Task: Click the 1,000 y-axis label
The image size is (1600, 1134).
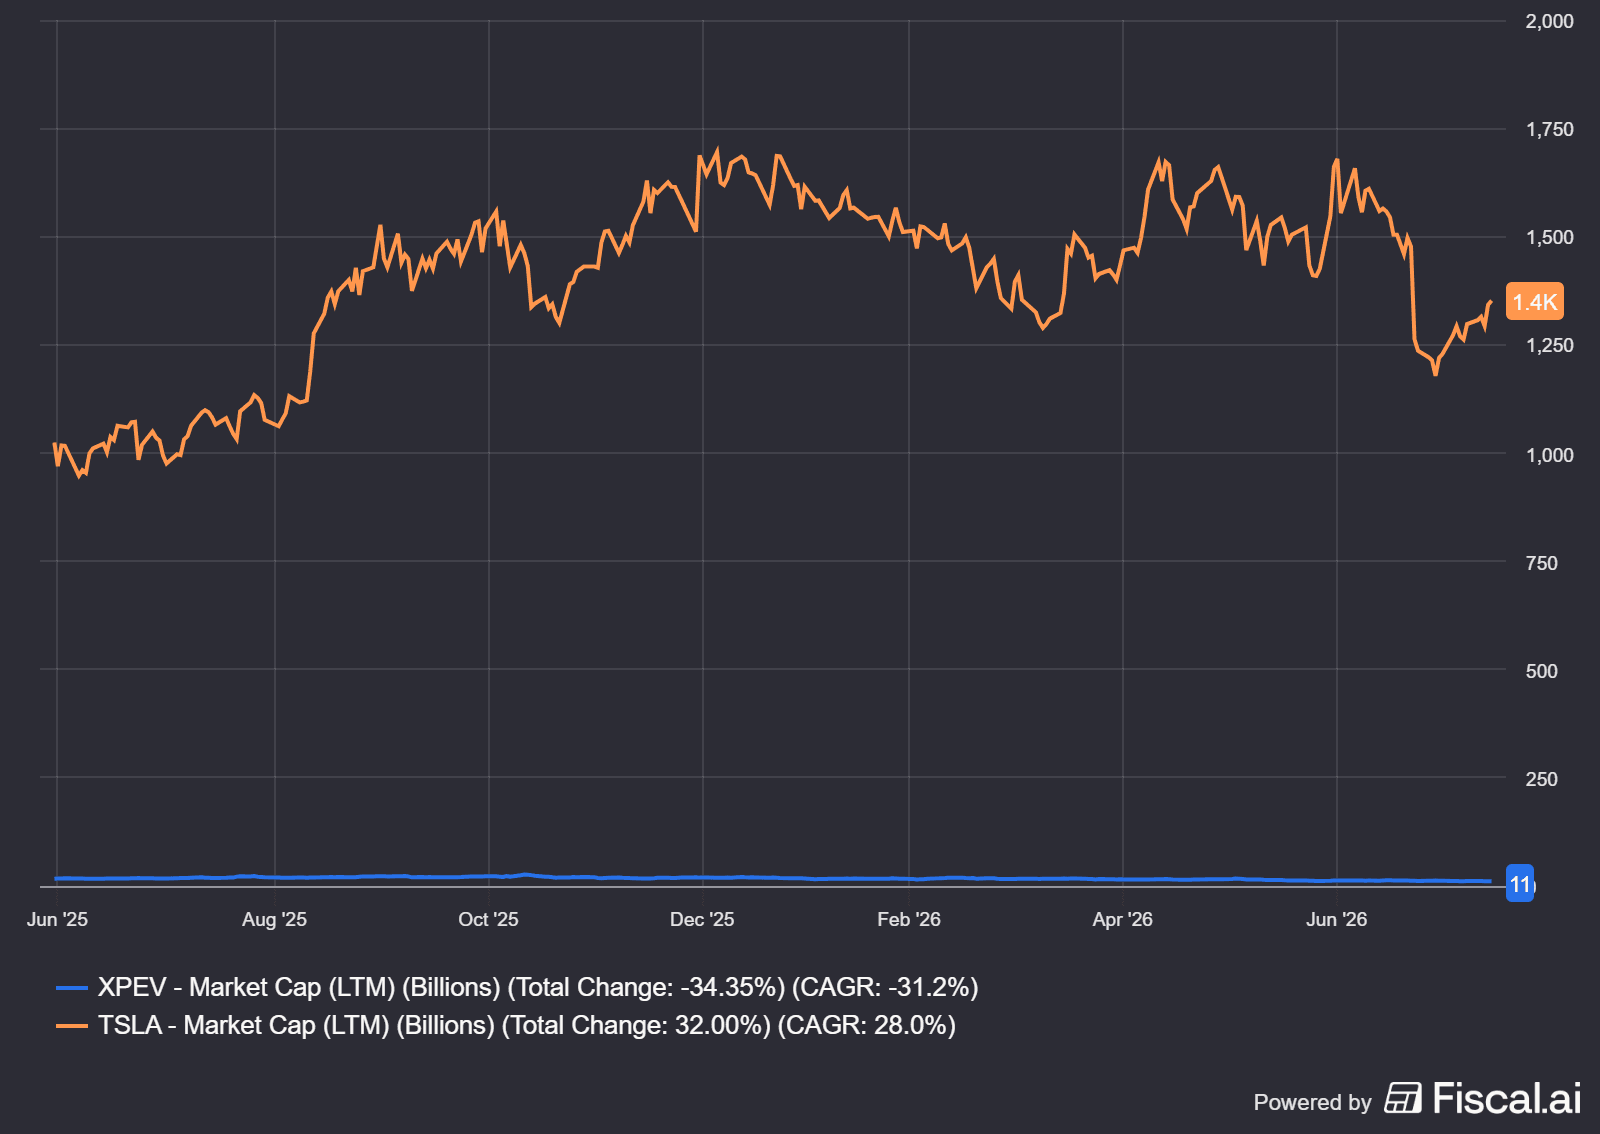Action: point(1549,455)
